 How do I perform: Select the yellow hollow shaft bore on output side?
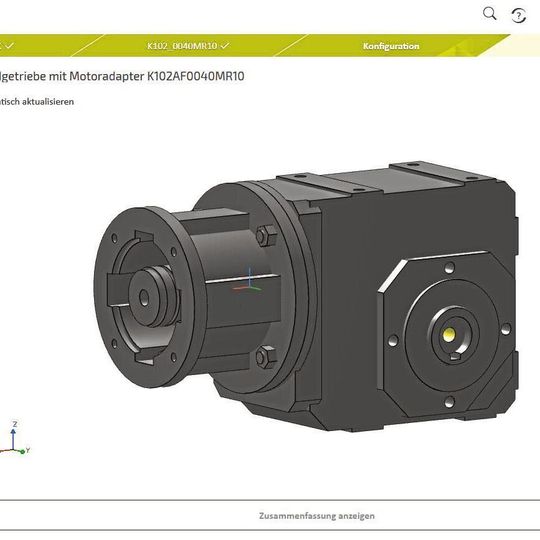(x=449, y=333)
